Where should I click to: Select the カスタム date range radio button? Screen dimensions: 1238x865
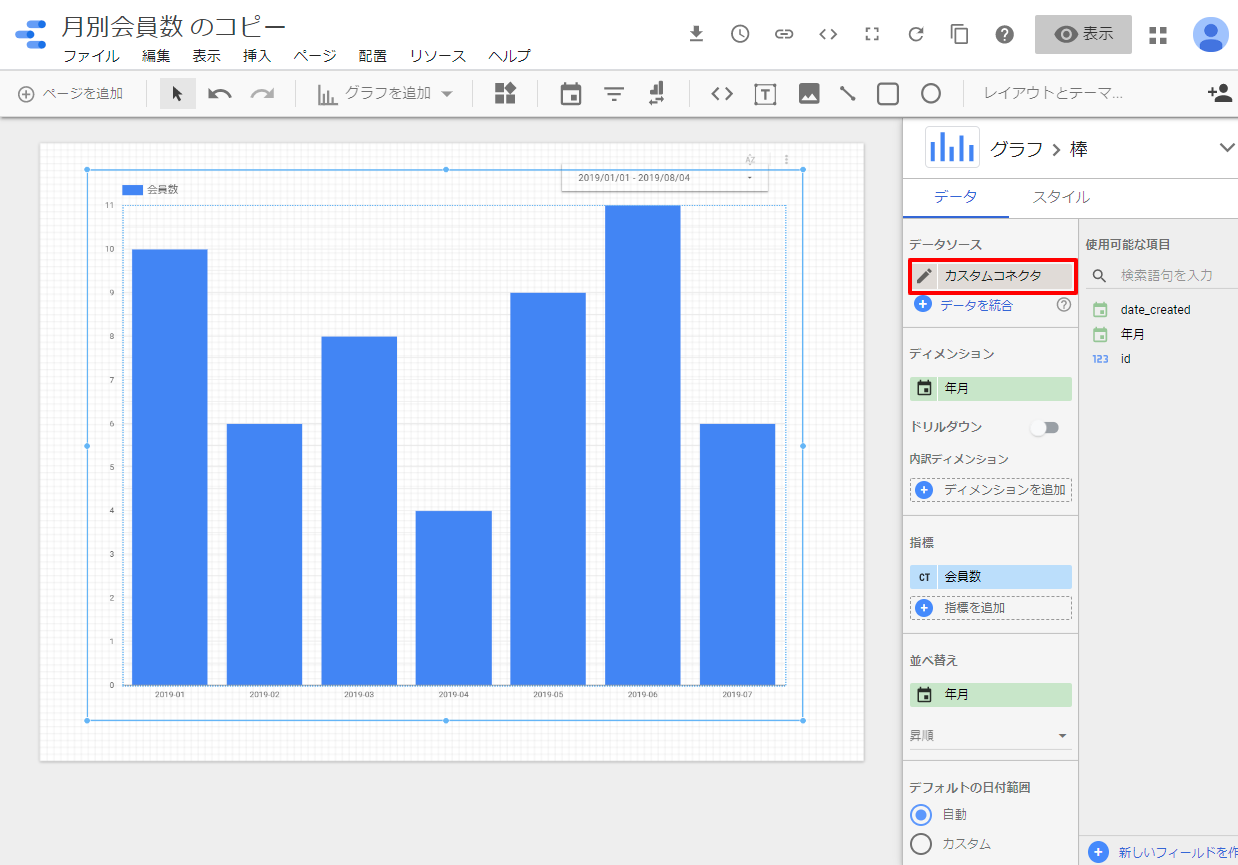point(922,844)
